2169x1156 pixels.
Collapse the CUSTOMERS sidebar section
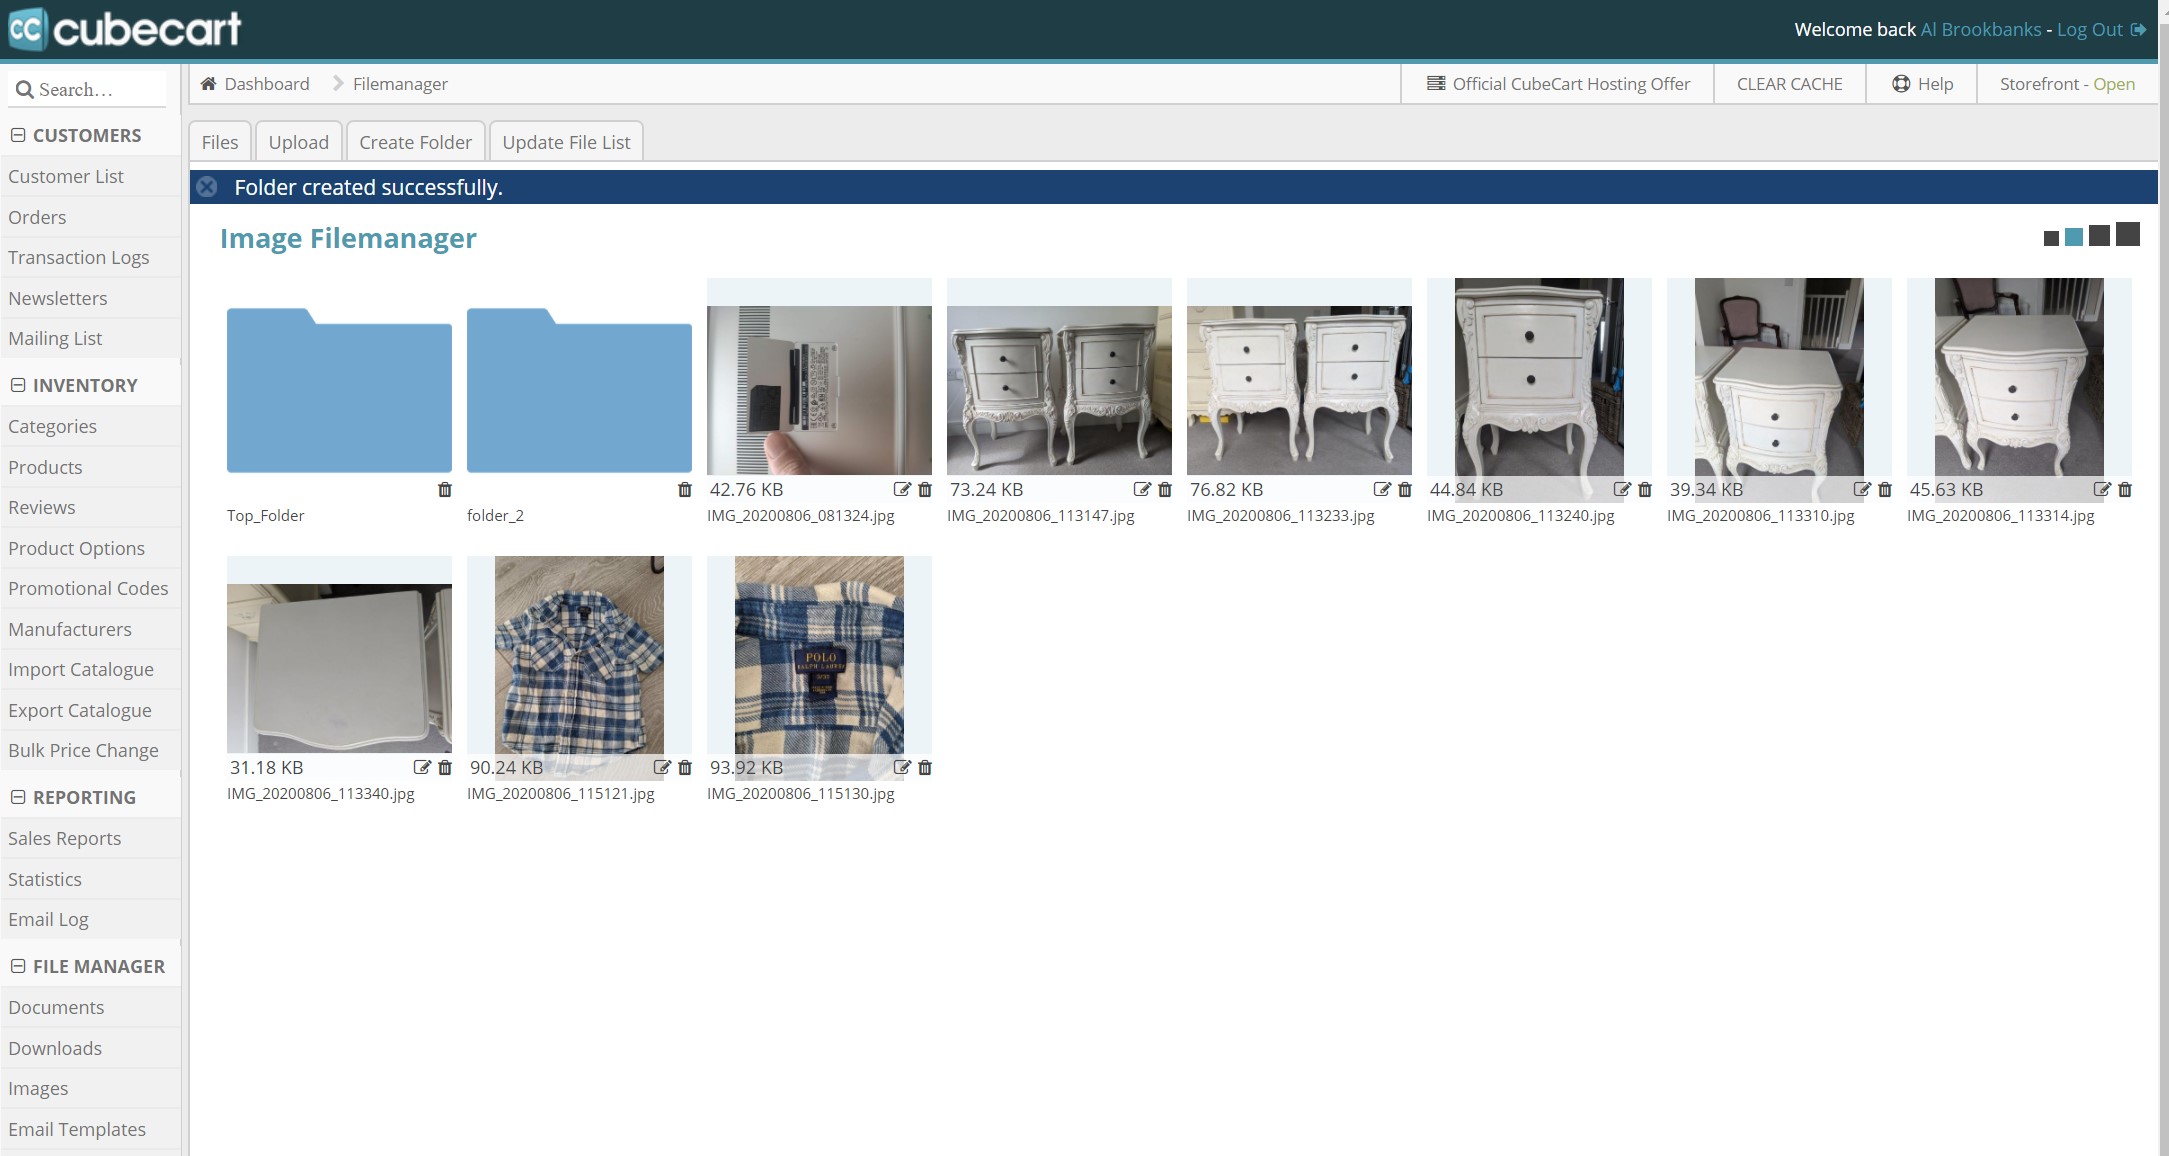pyautogui.click(x=16, y=134)
